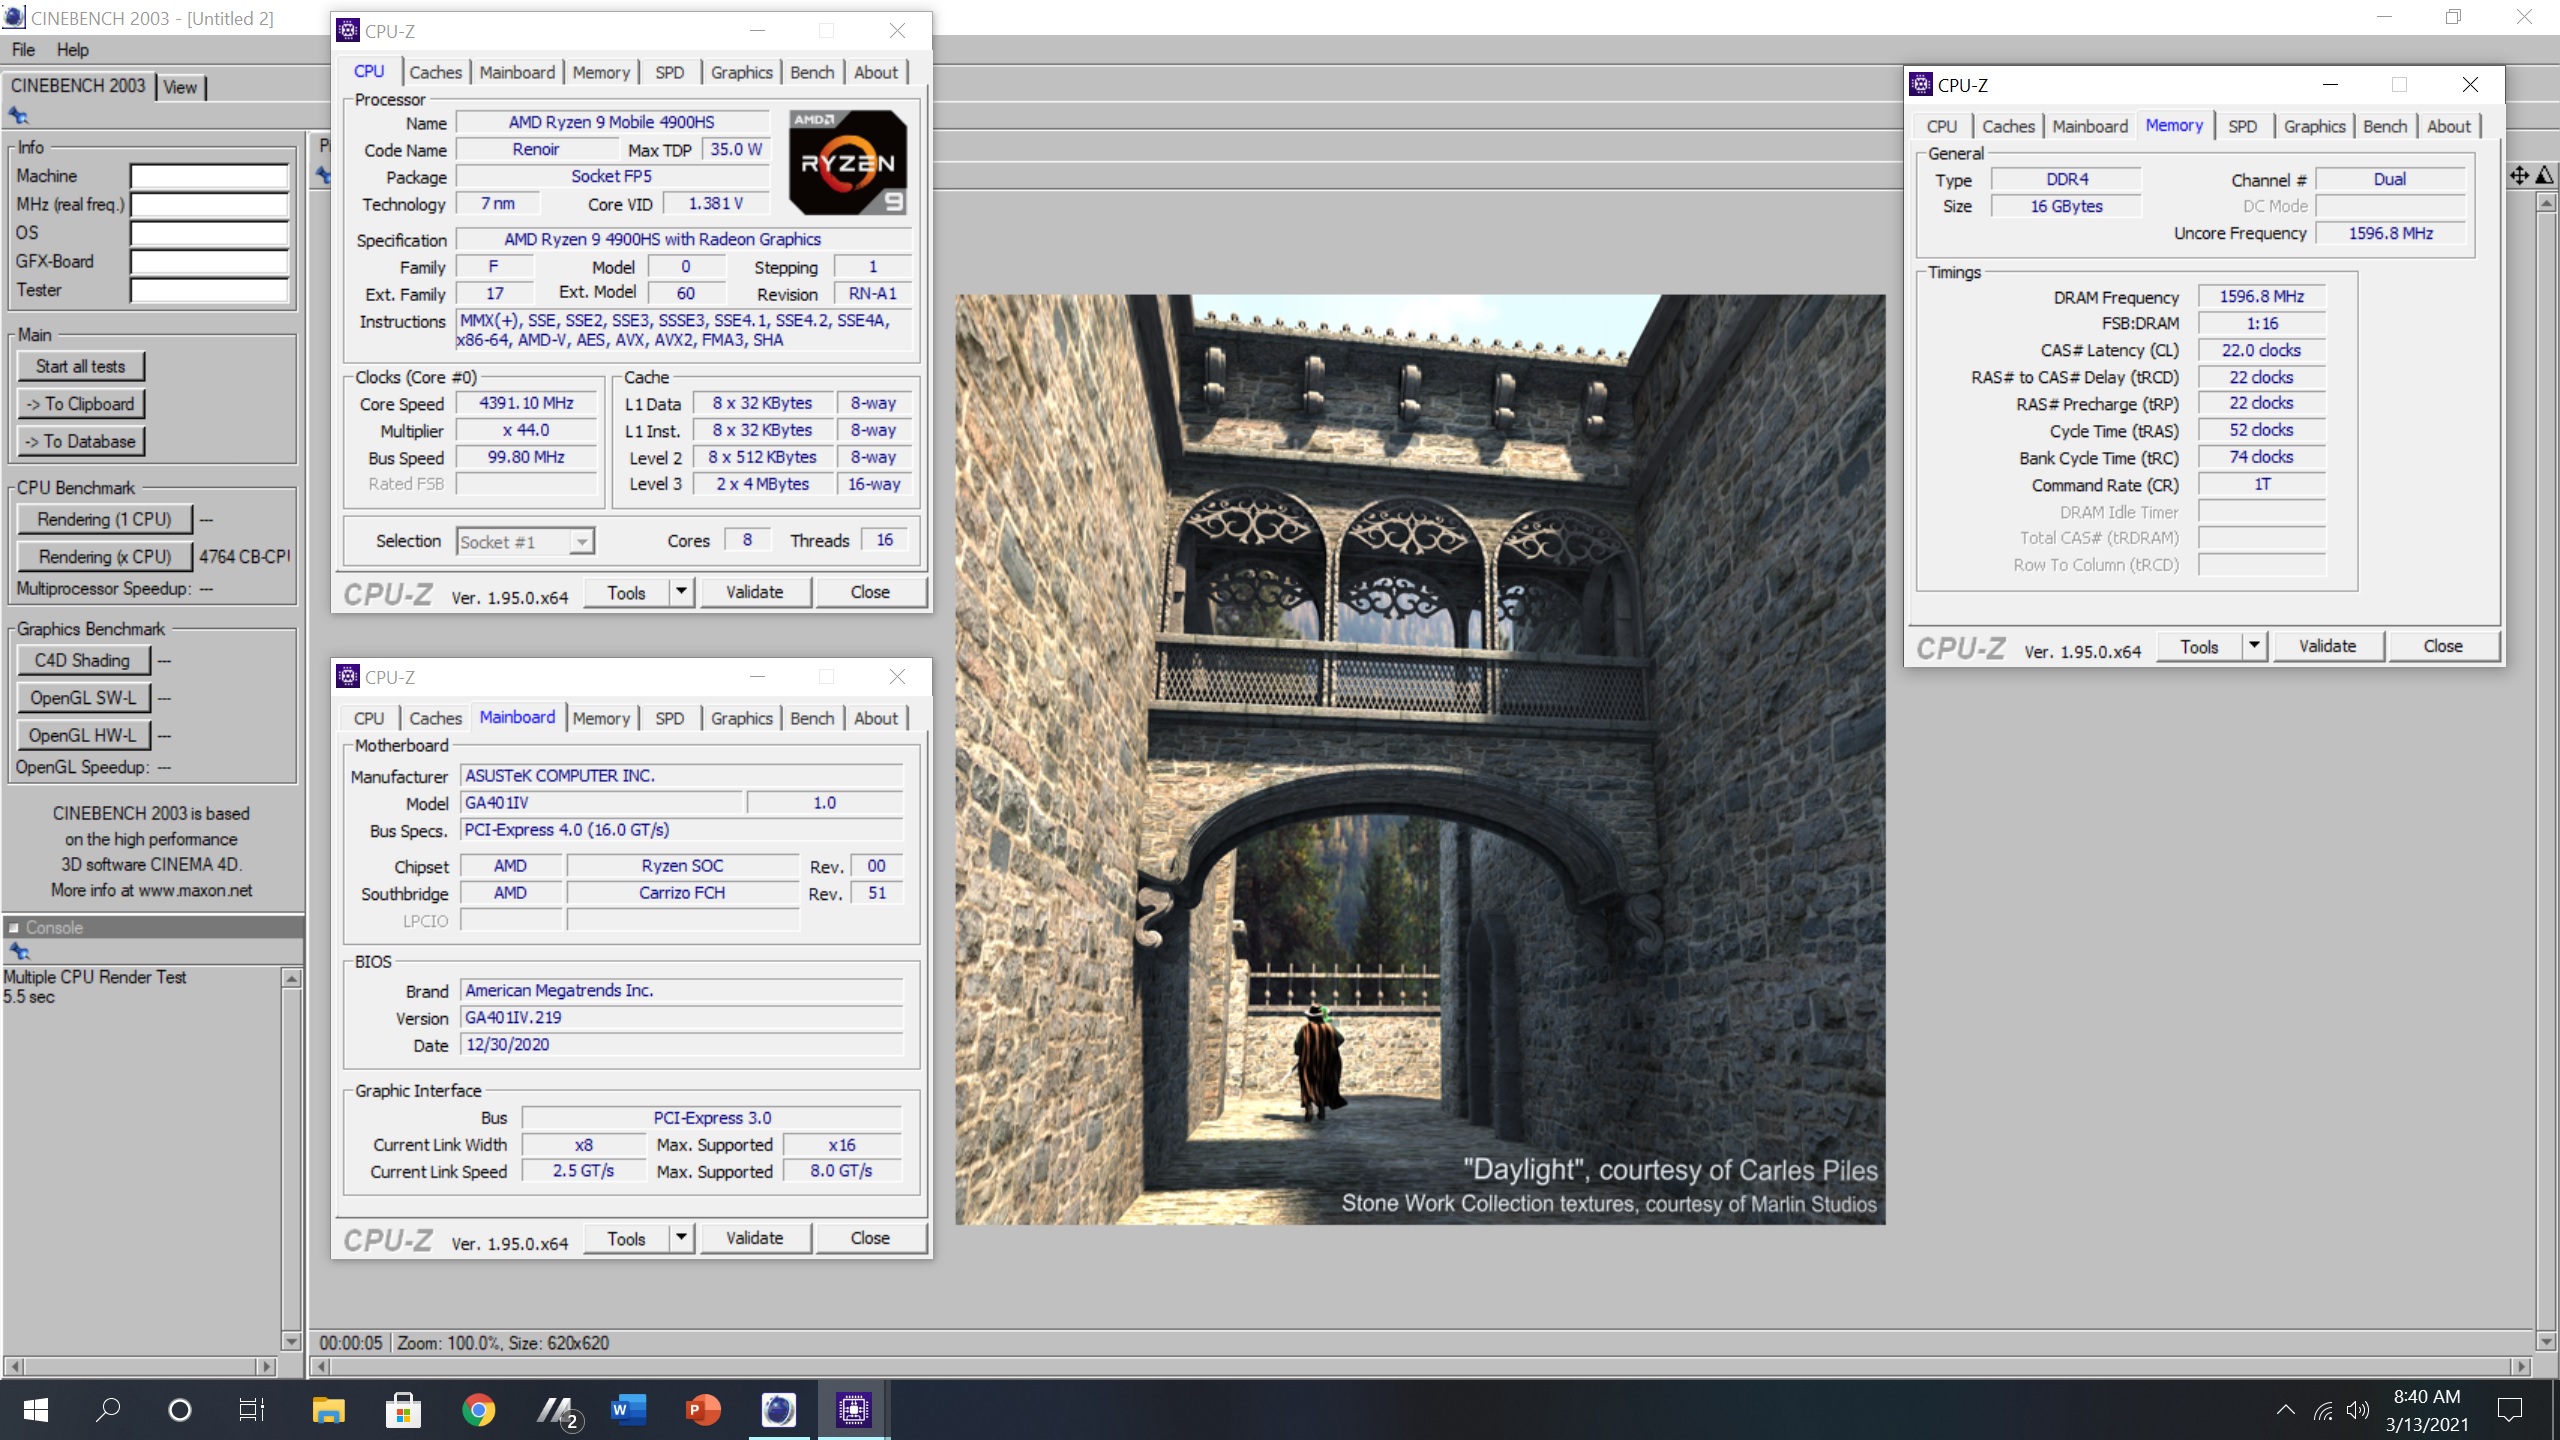Click the zoom triangle icon in picture viewer

pyautogui.click(x=2545, y=176)
